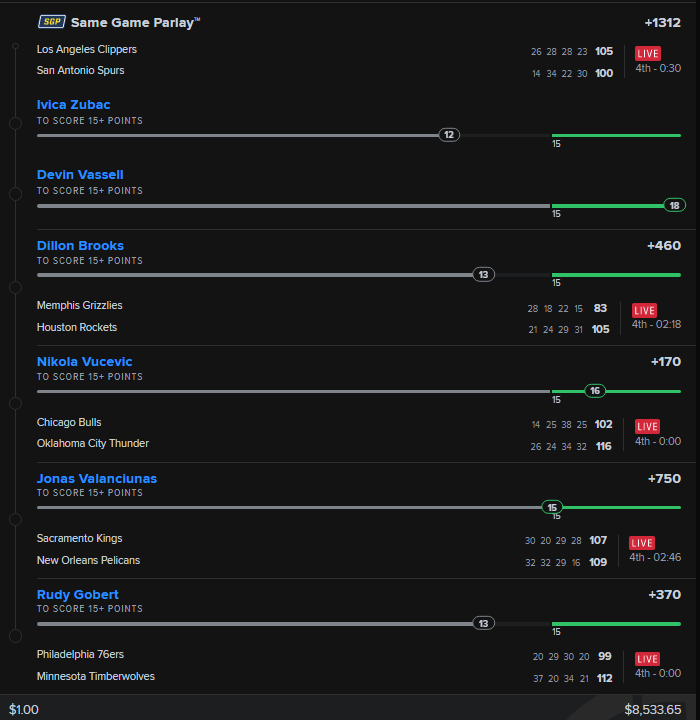Viewport: 700px width, 720px height.
Task: Click Chicago Bulls team name
Action: [69, 422]
